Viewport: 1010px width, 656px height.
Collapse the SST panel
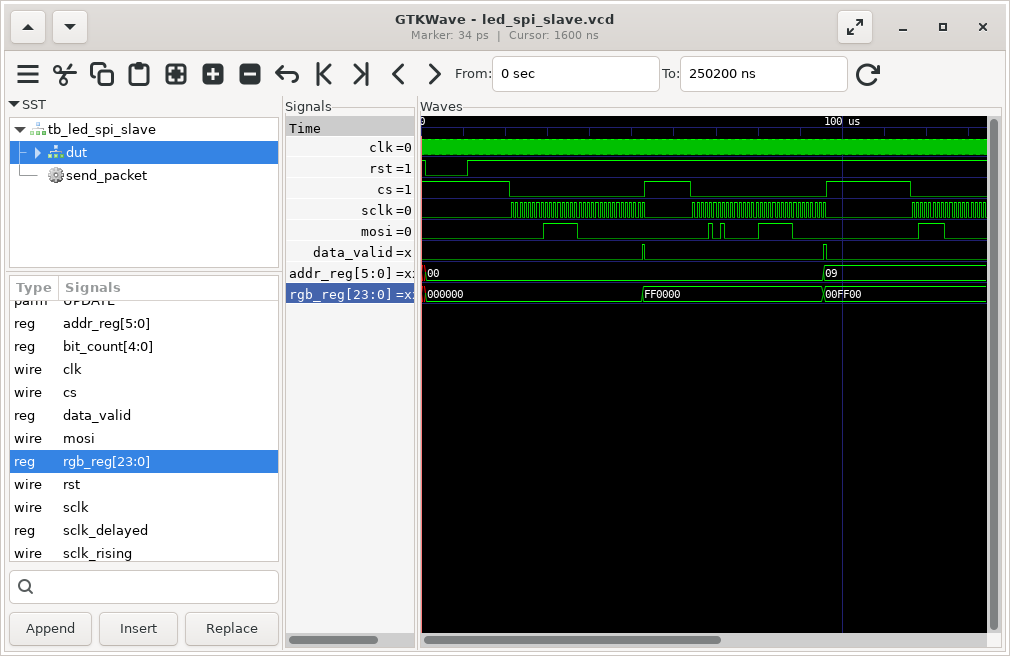[14, 104]
